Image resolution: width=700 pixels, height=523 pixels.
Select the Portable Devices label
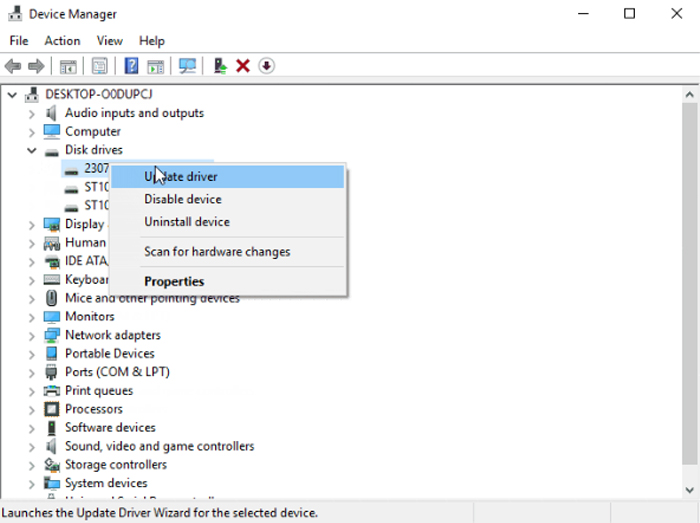[x=110, y=353]
